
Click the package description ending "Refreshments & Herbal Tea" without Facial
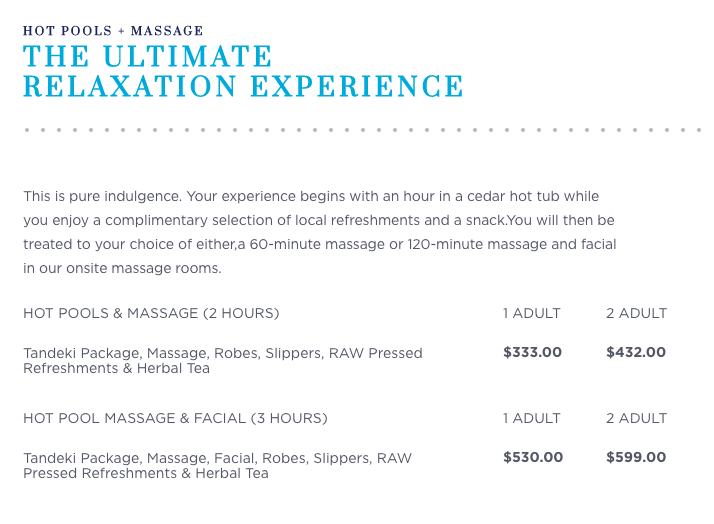pos(222,360)
